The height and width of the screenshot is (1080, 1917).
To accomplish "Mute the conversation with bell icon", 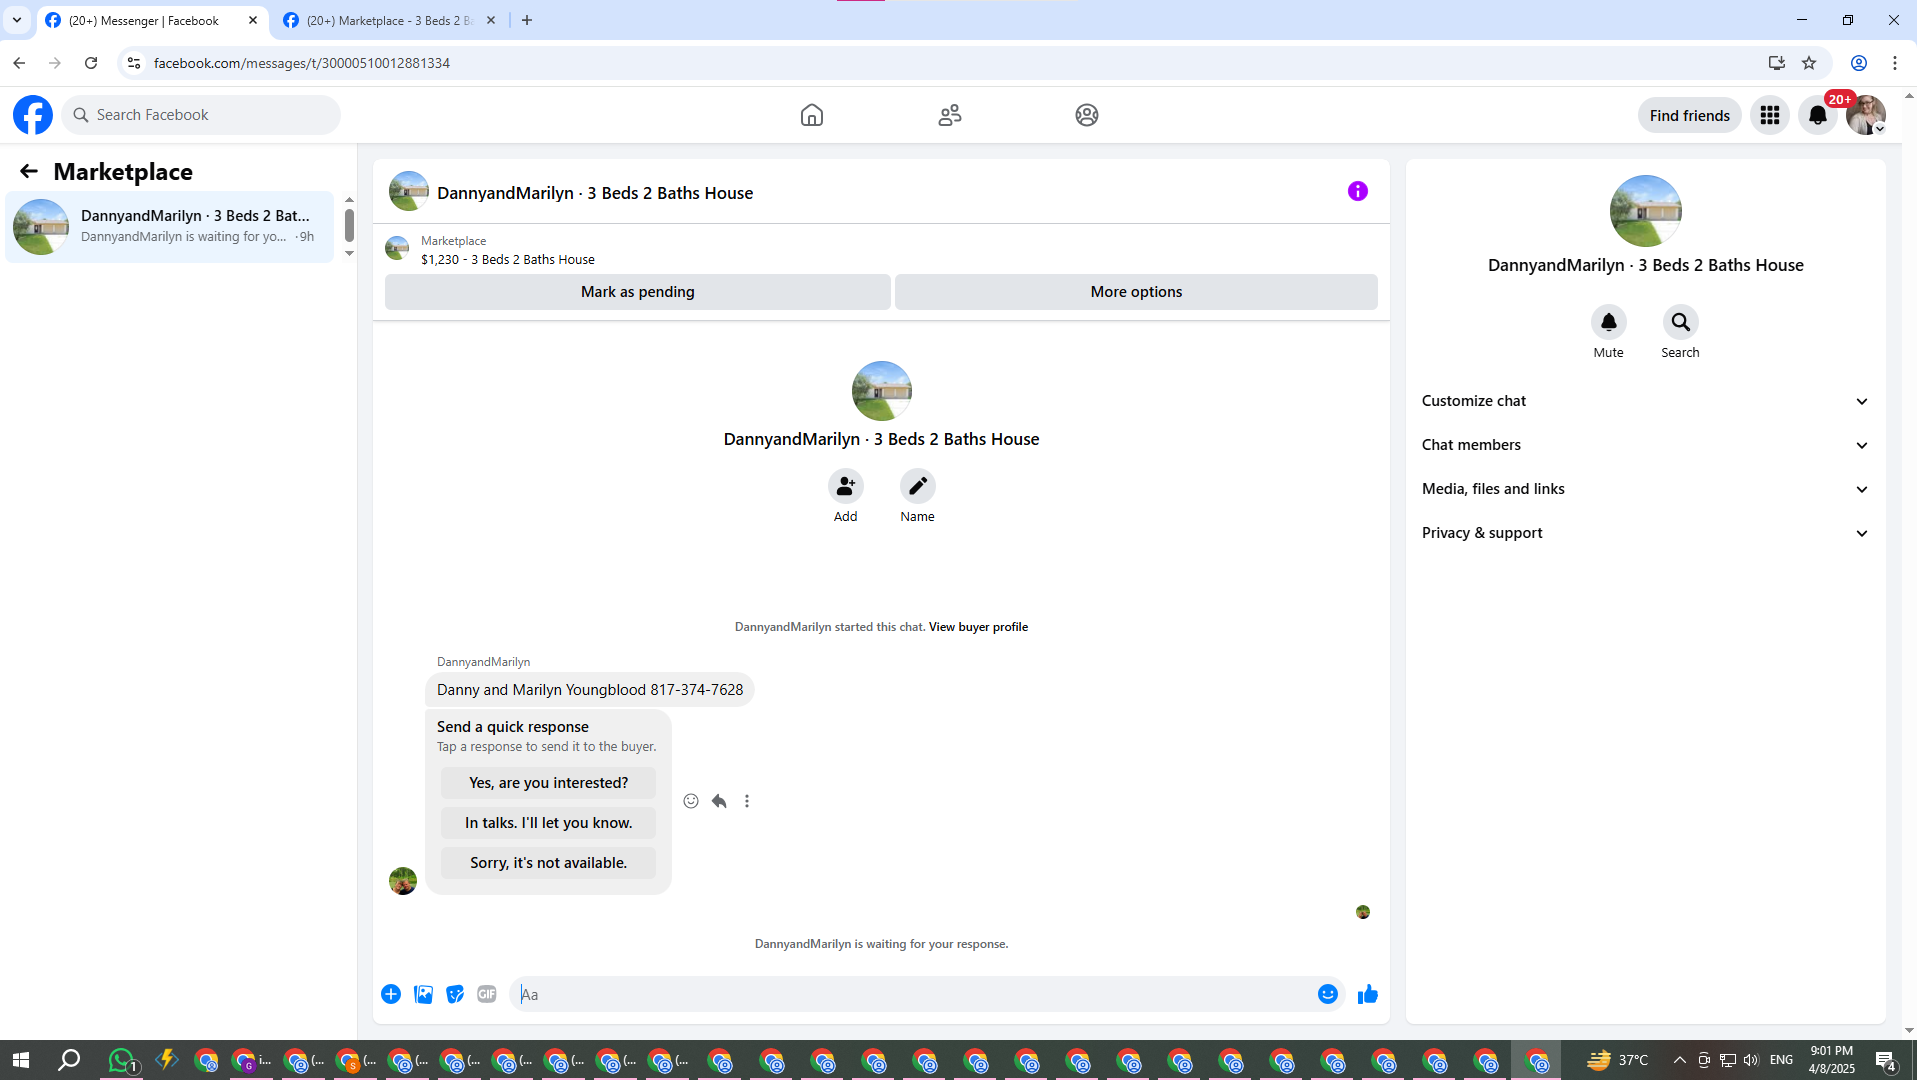I will 1608,322.
